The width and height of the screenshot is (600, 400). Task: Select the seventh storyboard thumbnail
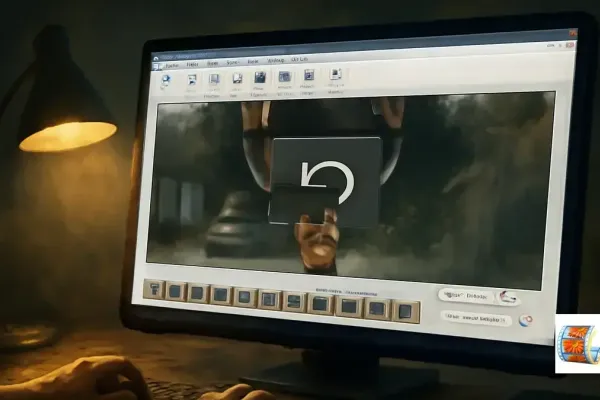[293, 301]
